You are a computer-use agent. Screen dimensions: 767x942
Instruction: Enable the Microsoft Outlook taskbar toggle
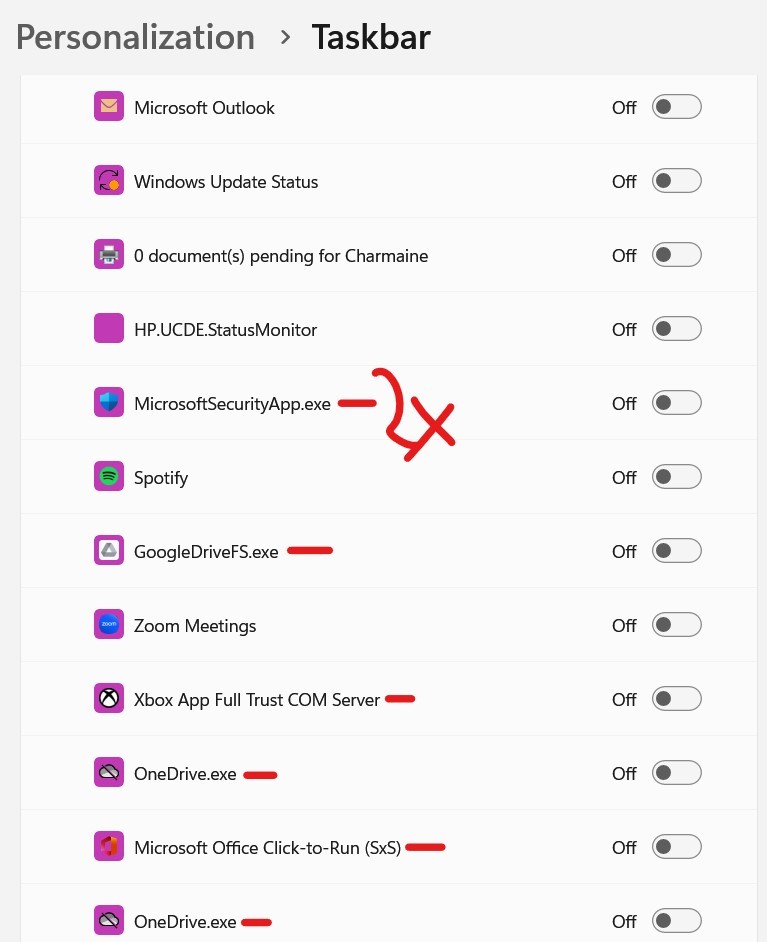(x=676, y=107)
